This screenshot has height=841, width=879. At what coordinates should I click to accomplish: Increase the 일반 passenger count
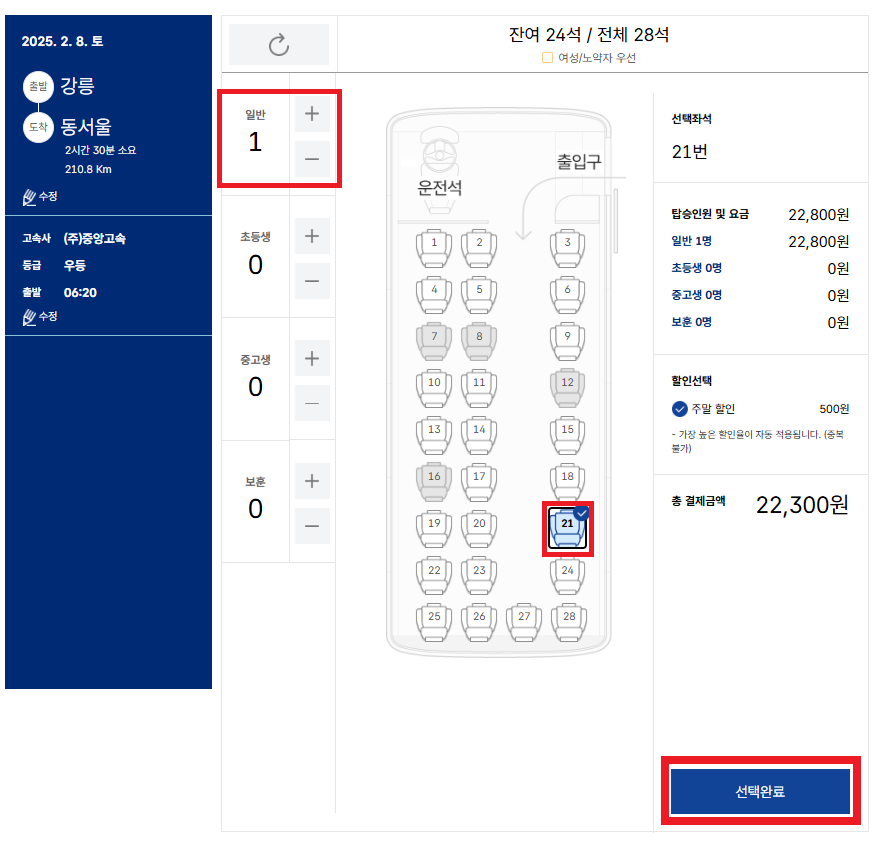313,113
